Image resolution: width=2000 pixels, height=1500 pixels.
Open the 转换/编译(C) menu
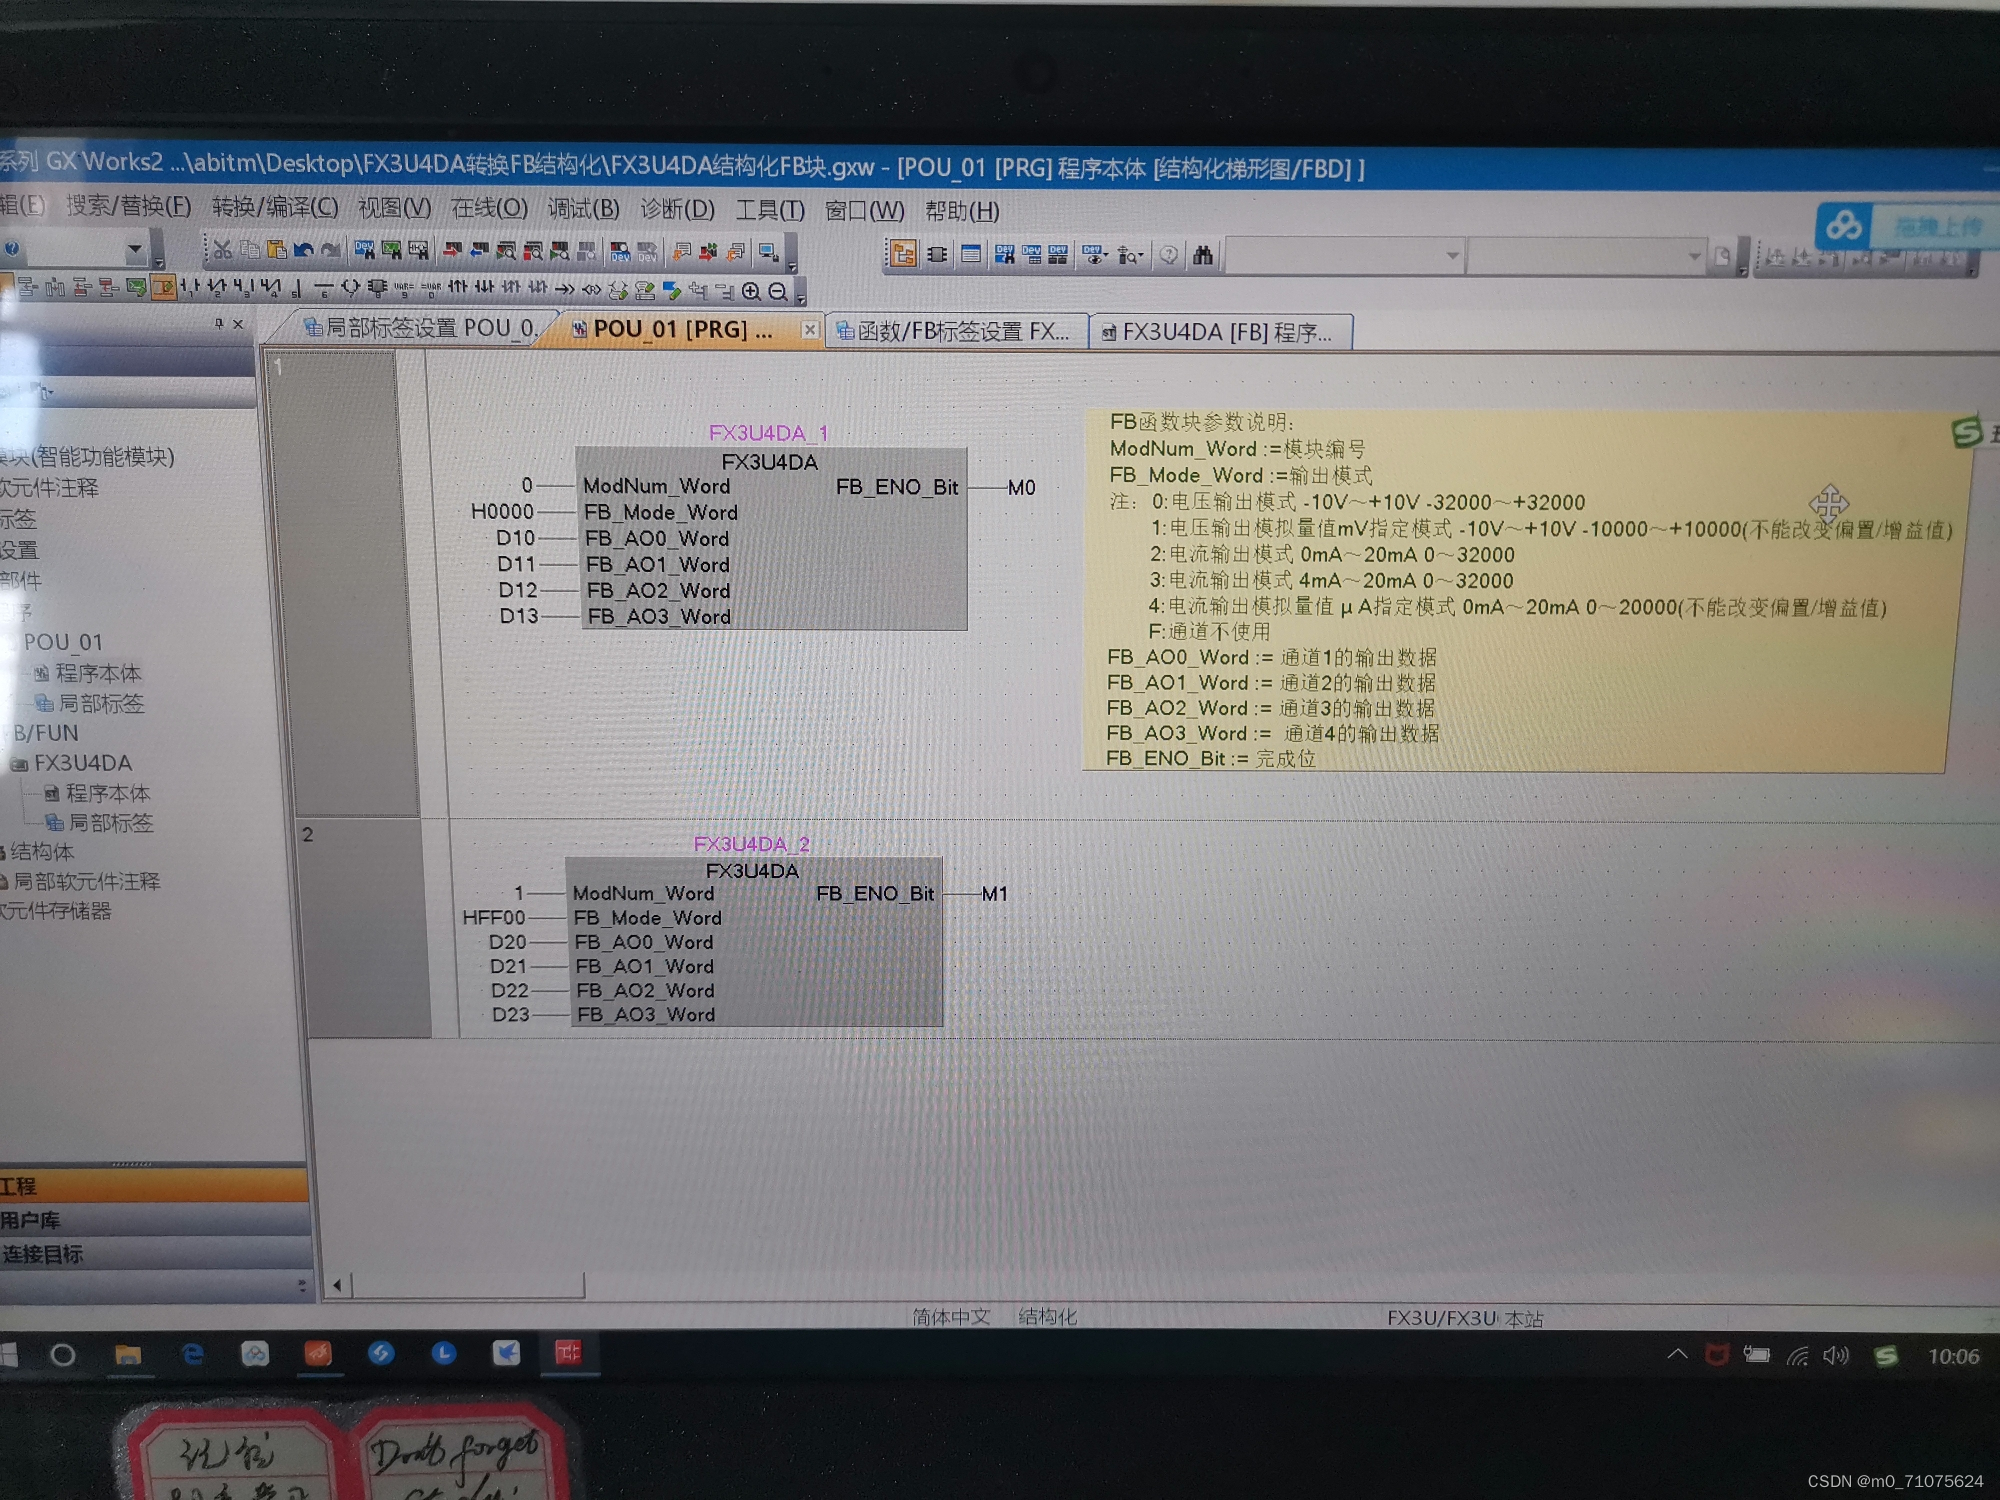275,207
